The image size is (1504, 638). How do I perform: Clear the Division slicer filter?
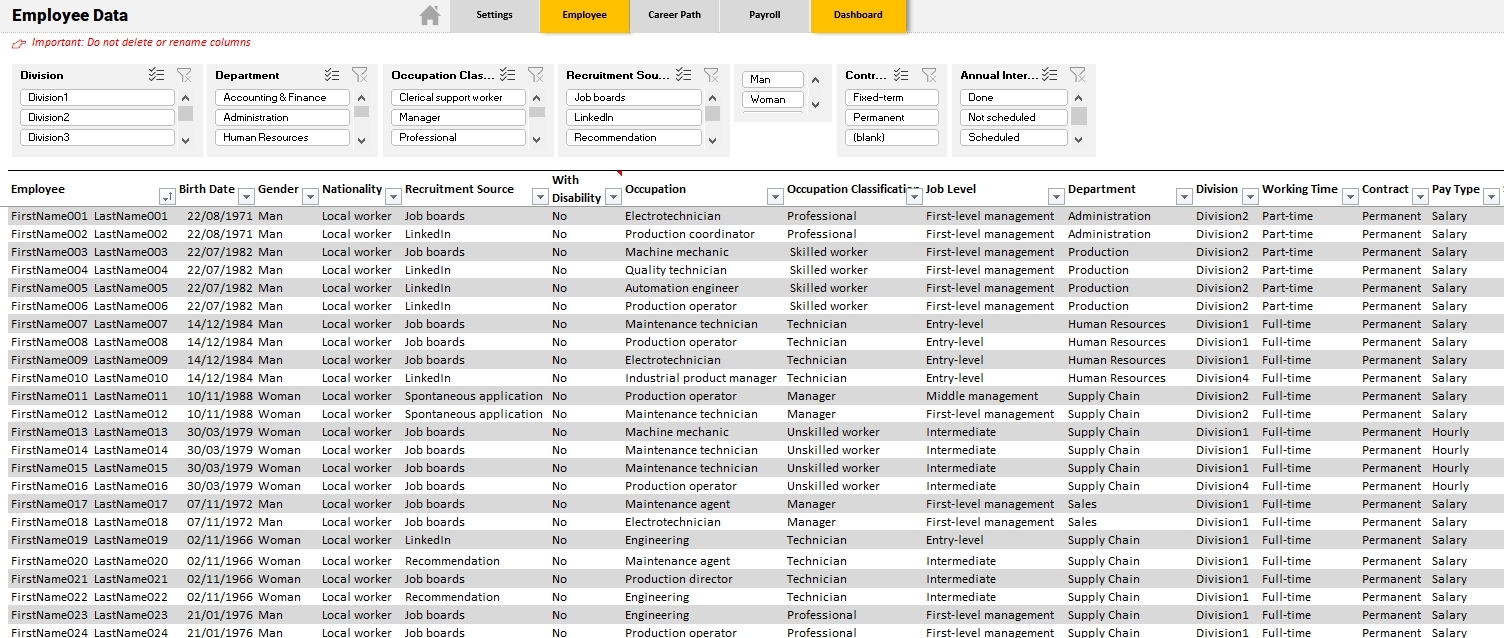click(184, 75)
